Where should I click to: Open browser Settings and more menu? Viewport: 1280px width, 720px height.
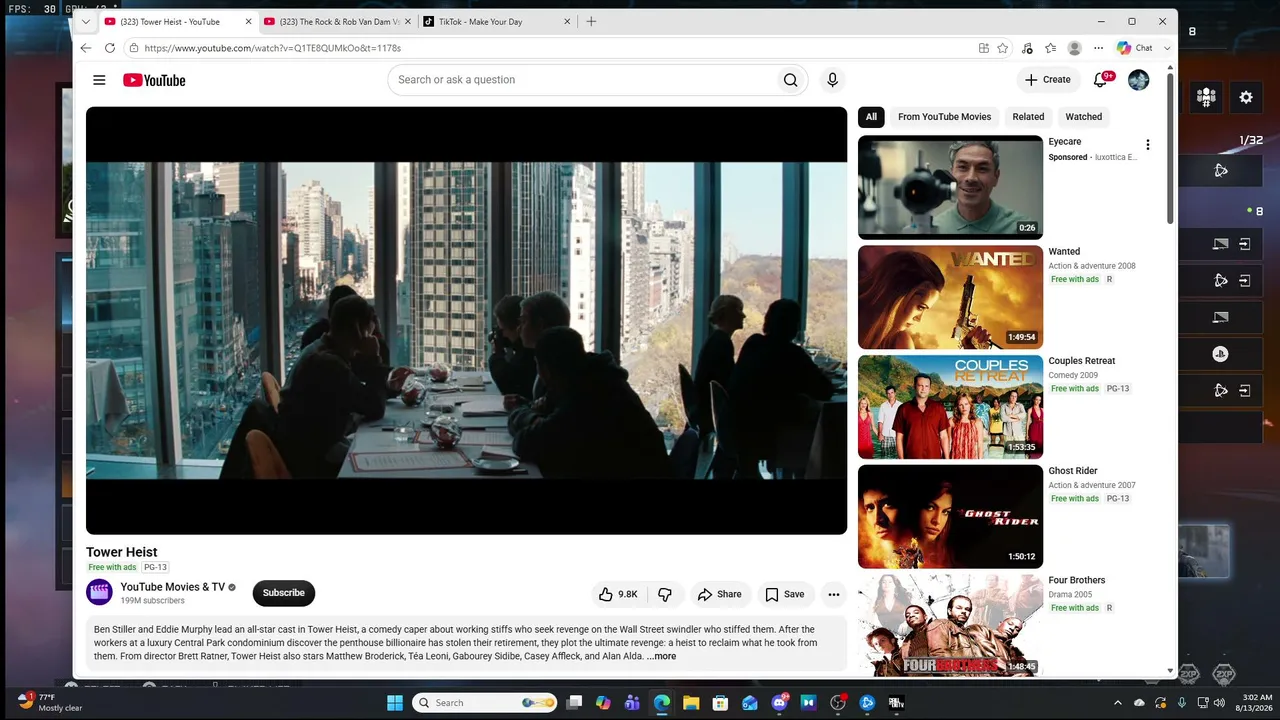coord(1098,48)
